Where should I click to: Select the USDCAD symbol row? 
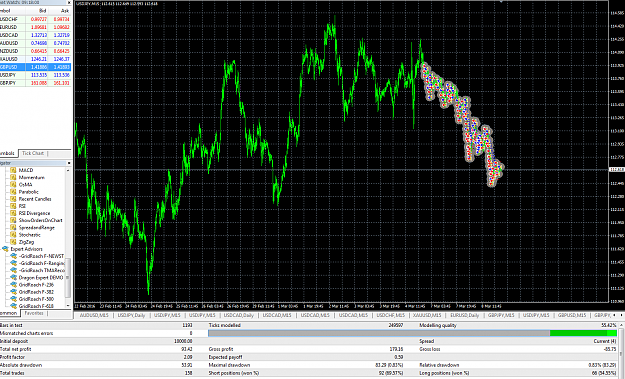[35, 35]
